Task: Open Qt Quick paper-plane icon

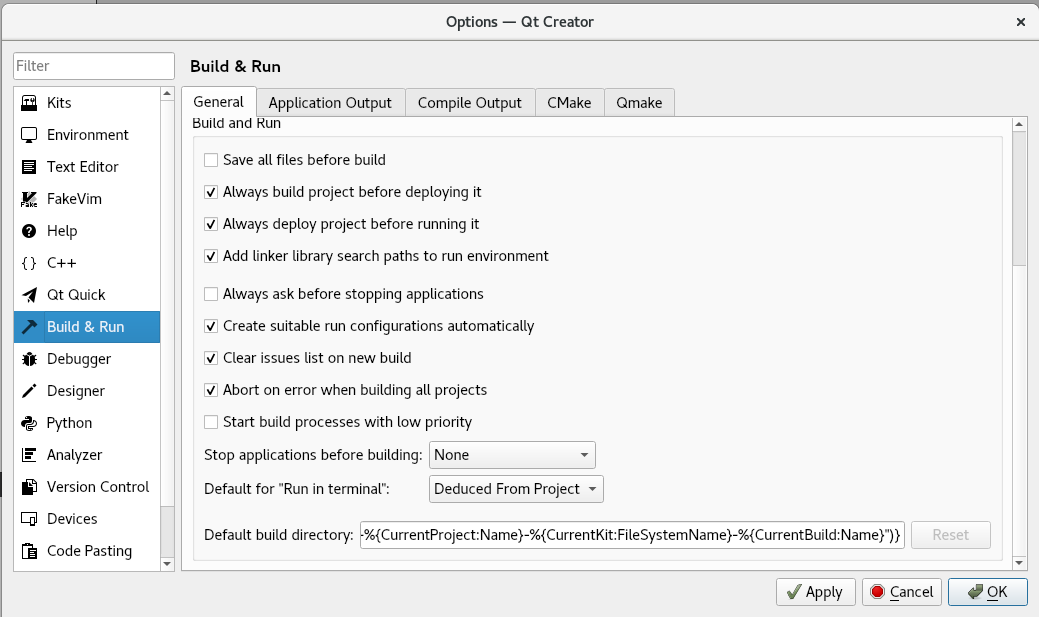Action: click(x=29, y=295)
